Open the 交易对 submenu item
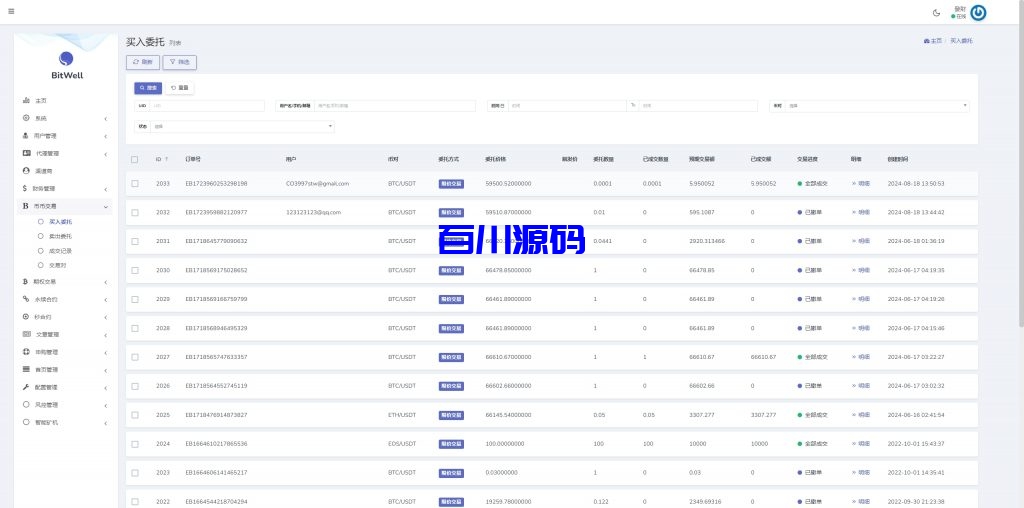This screenshot has width=1024, height=508. click(57, 265)
